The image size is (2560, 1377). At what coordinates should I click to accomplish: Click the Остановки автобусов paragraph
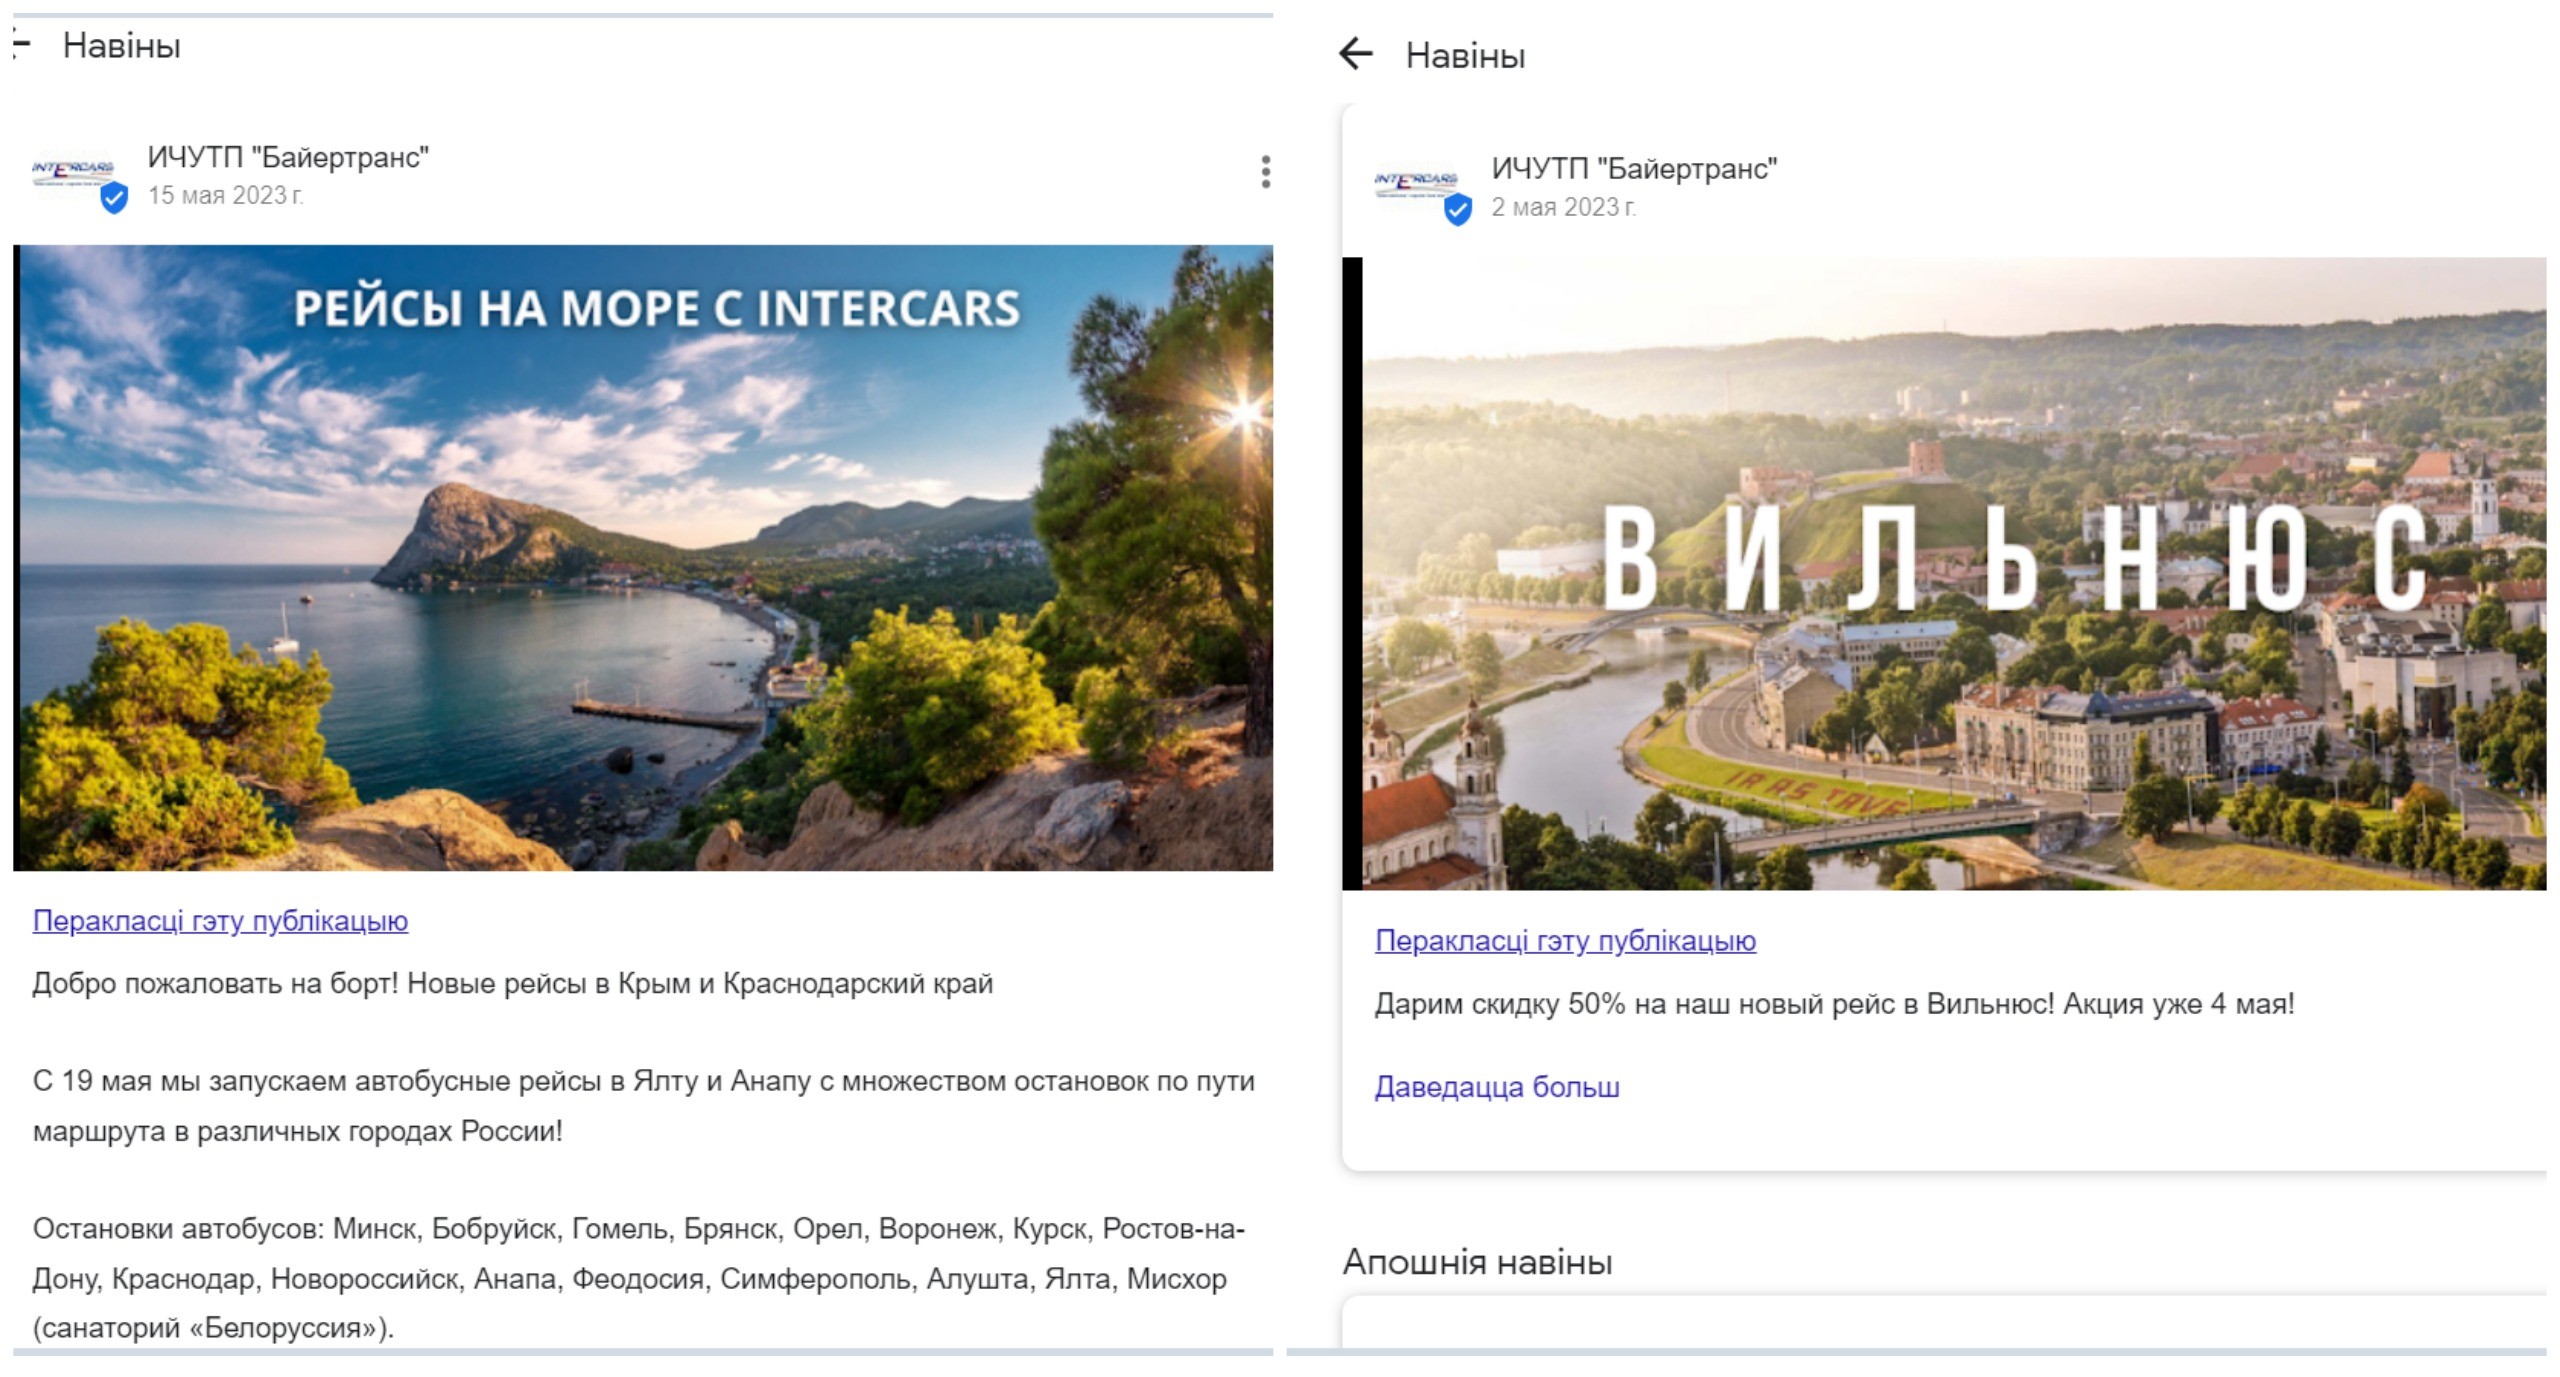[639, 1278]
